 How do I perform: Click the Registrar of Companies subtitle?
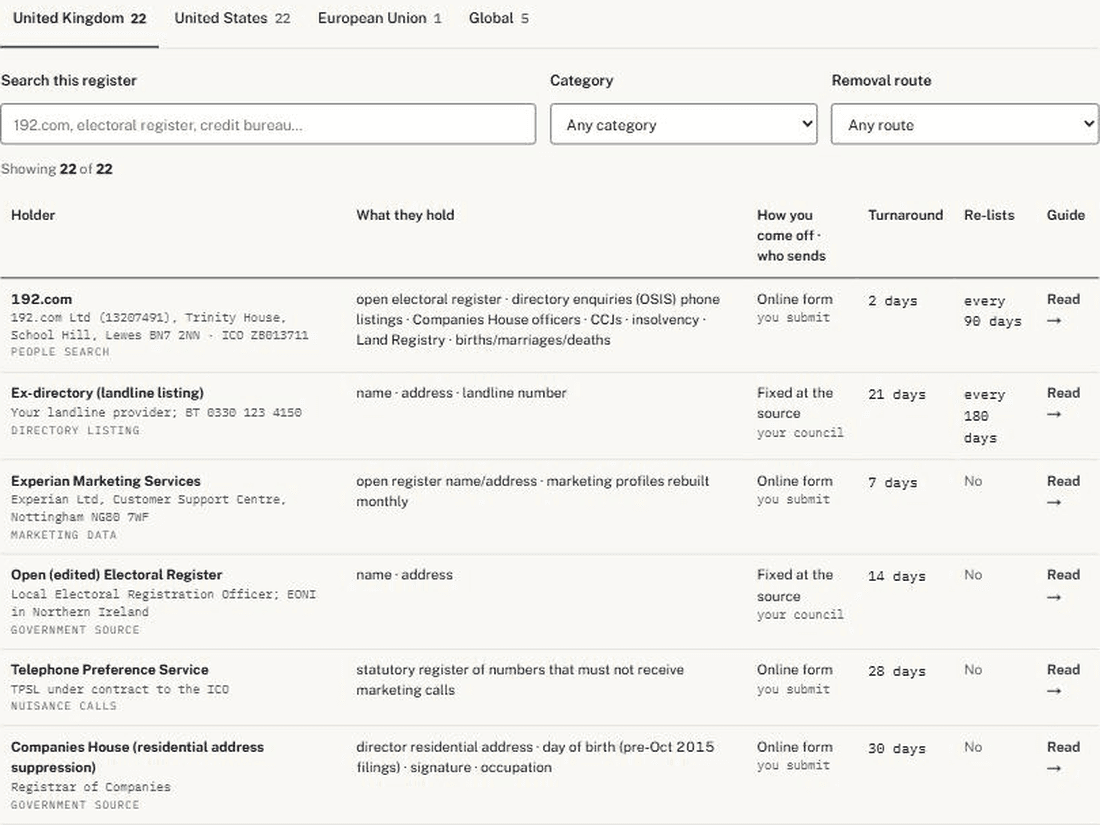tap(90, 787)
